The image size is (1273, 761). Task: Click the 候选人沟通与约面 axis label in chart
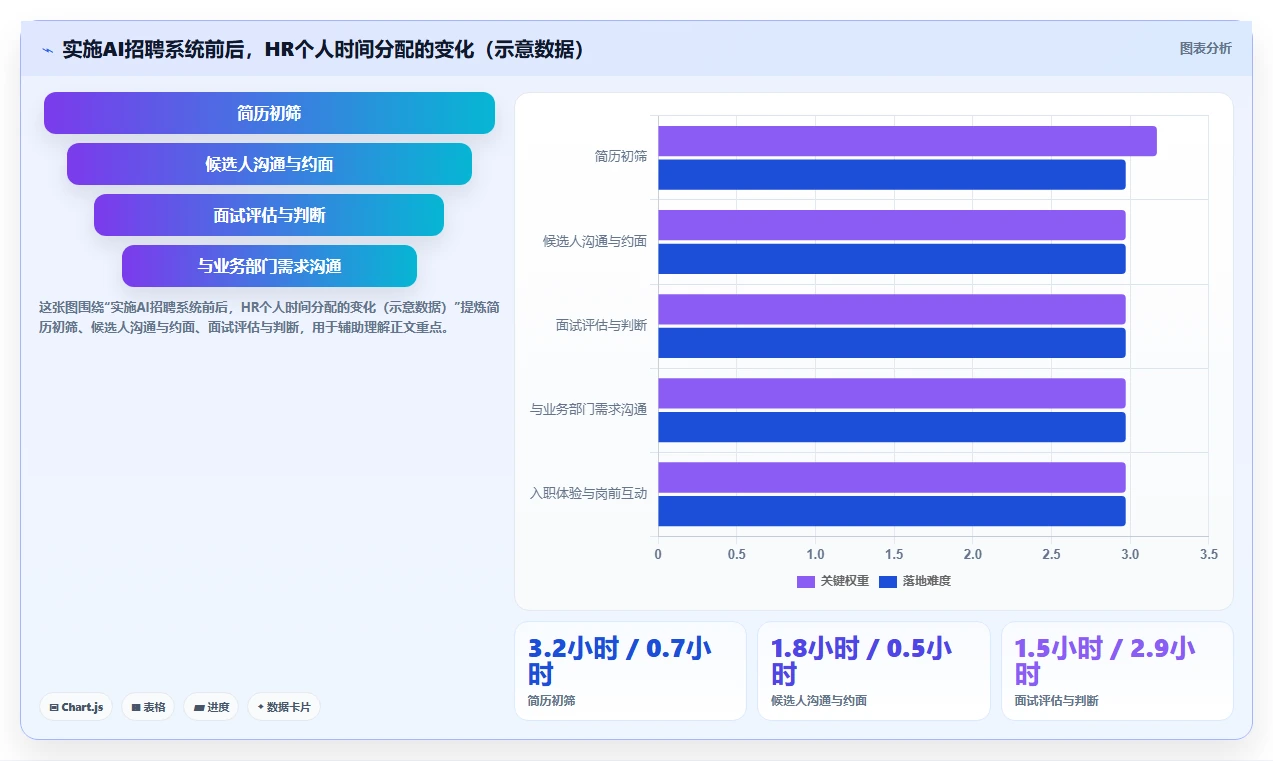click(595, 241)
